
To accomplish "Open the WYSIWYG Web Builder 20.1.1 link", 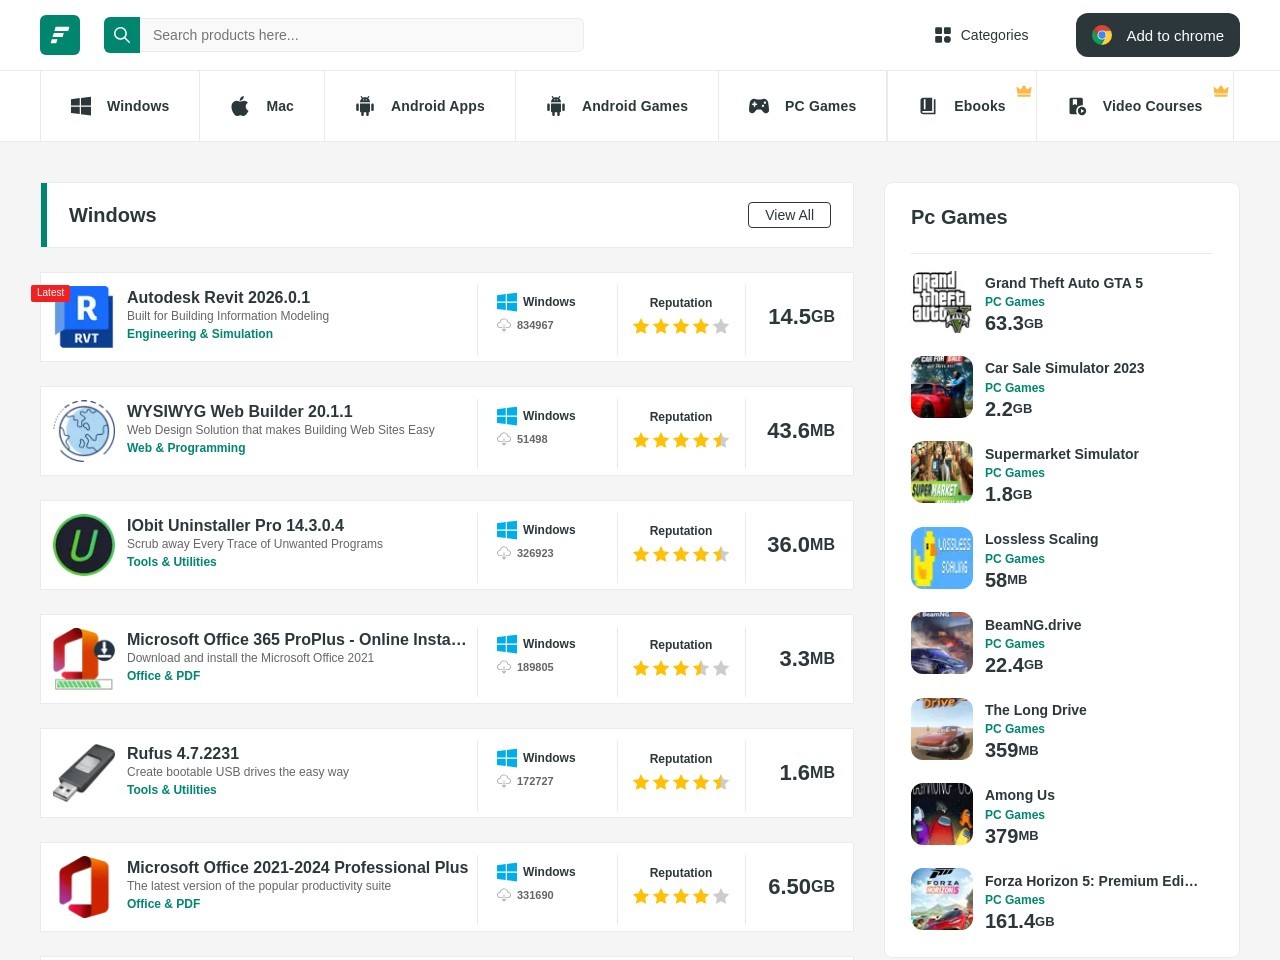I will pos(240,411).
